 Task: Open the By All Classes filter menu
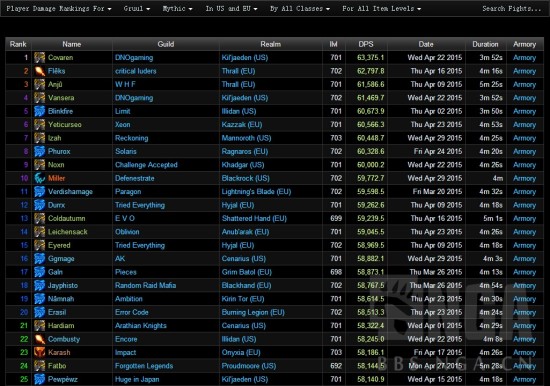[300, 8]
